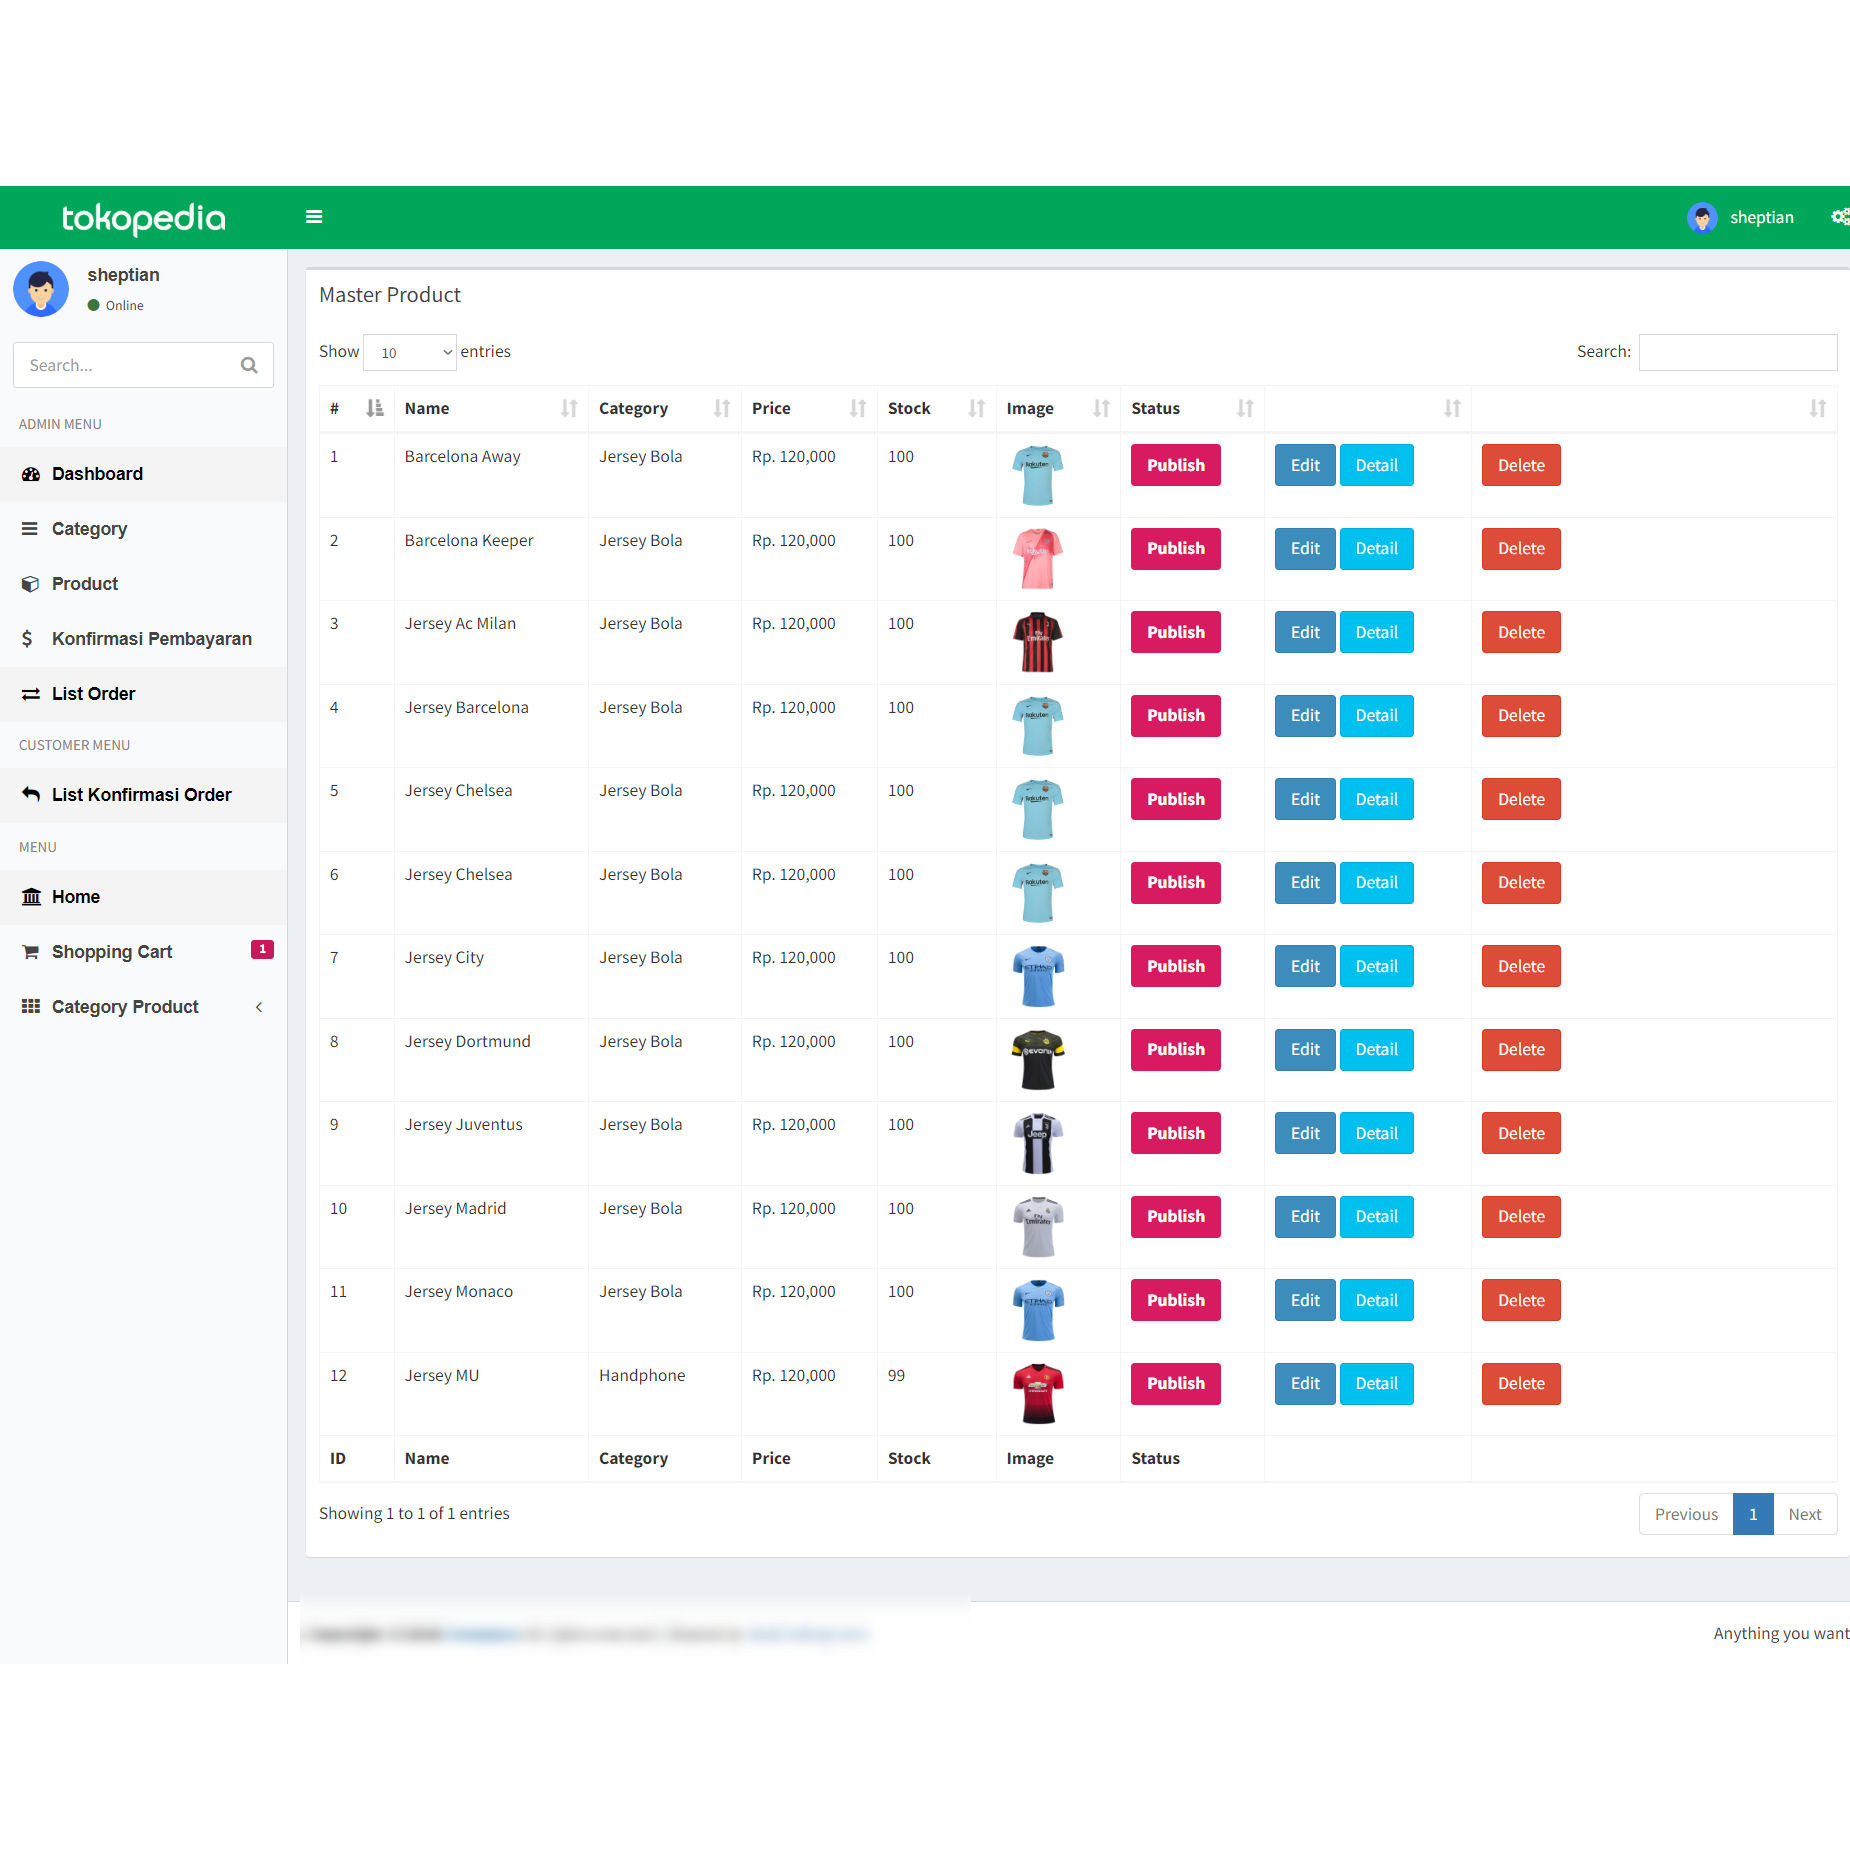The image size is (1850, 1850).
Task: Open the Show entries count dropdown
Action: tap(410, 352)
